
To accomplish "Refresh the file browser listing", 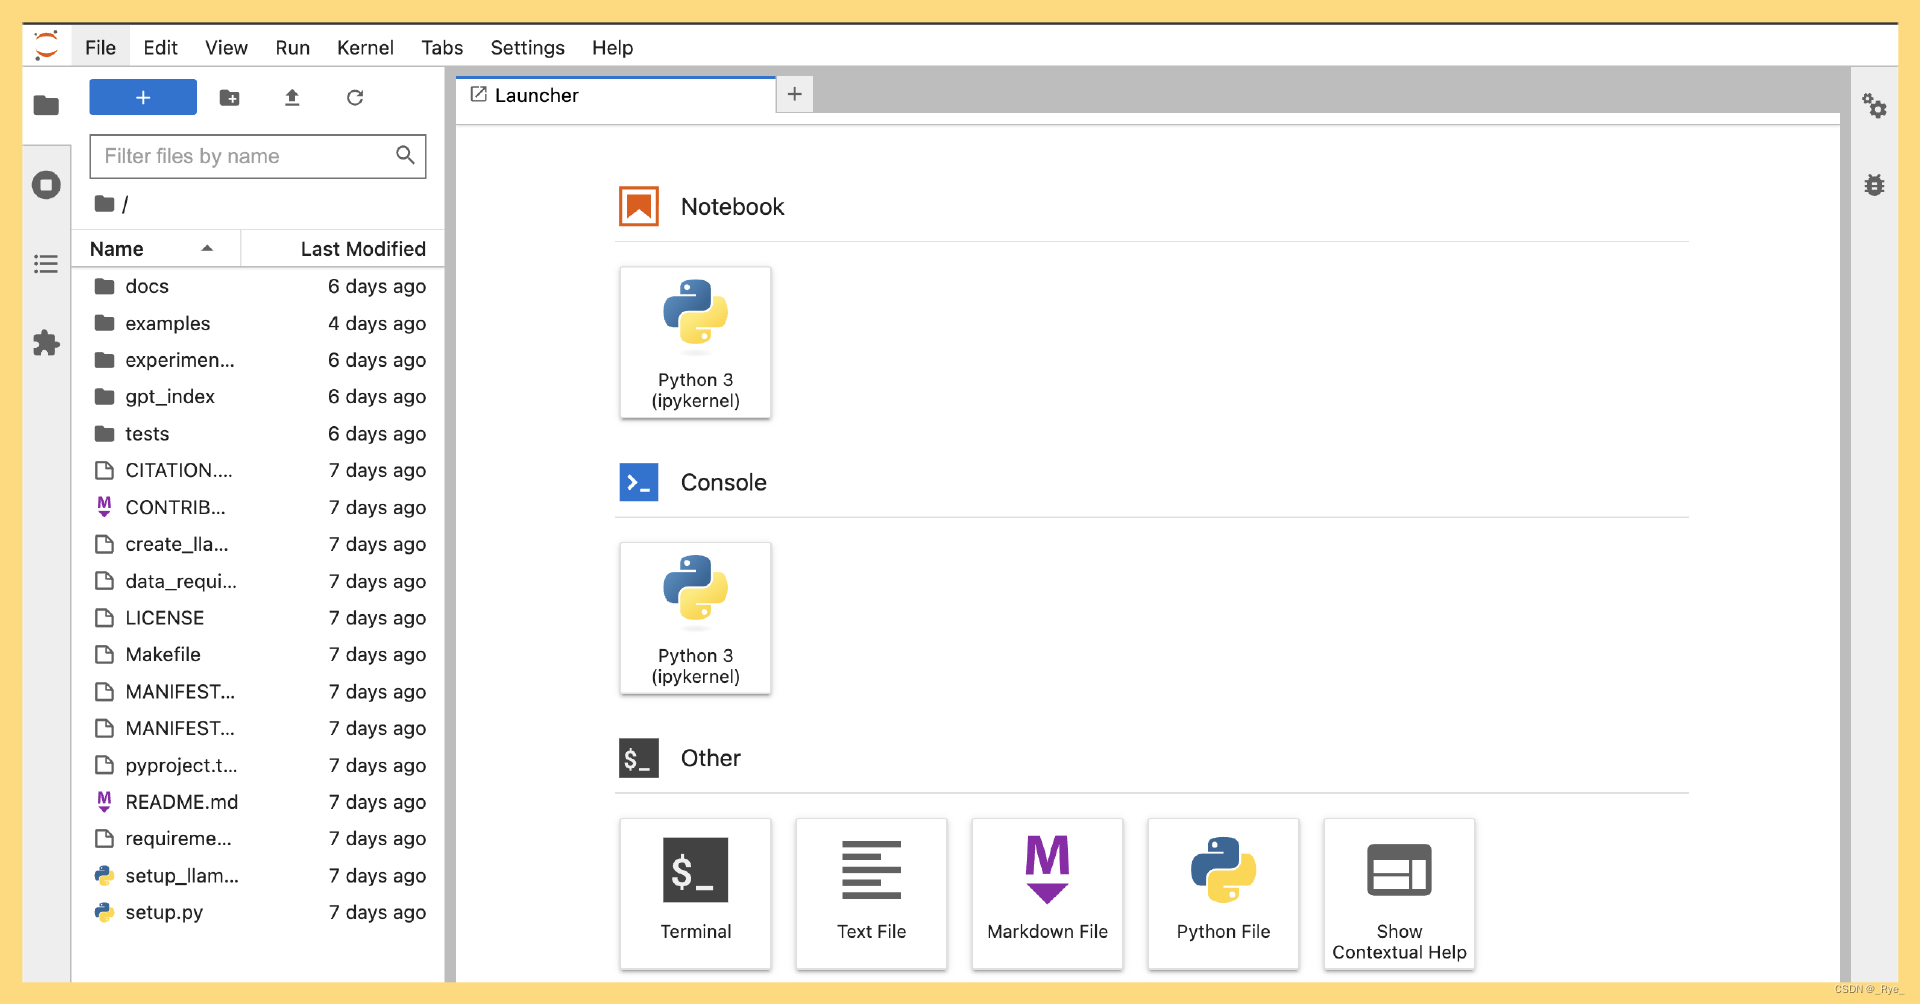I will 355,97.
